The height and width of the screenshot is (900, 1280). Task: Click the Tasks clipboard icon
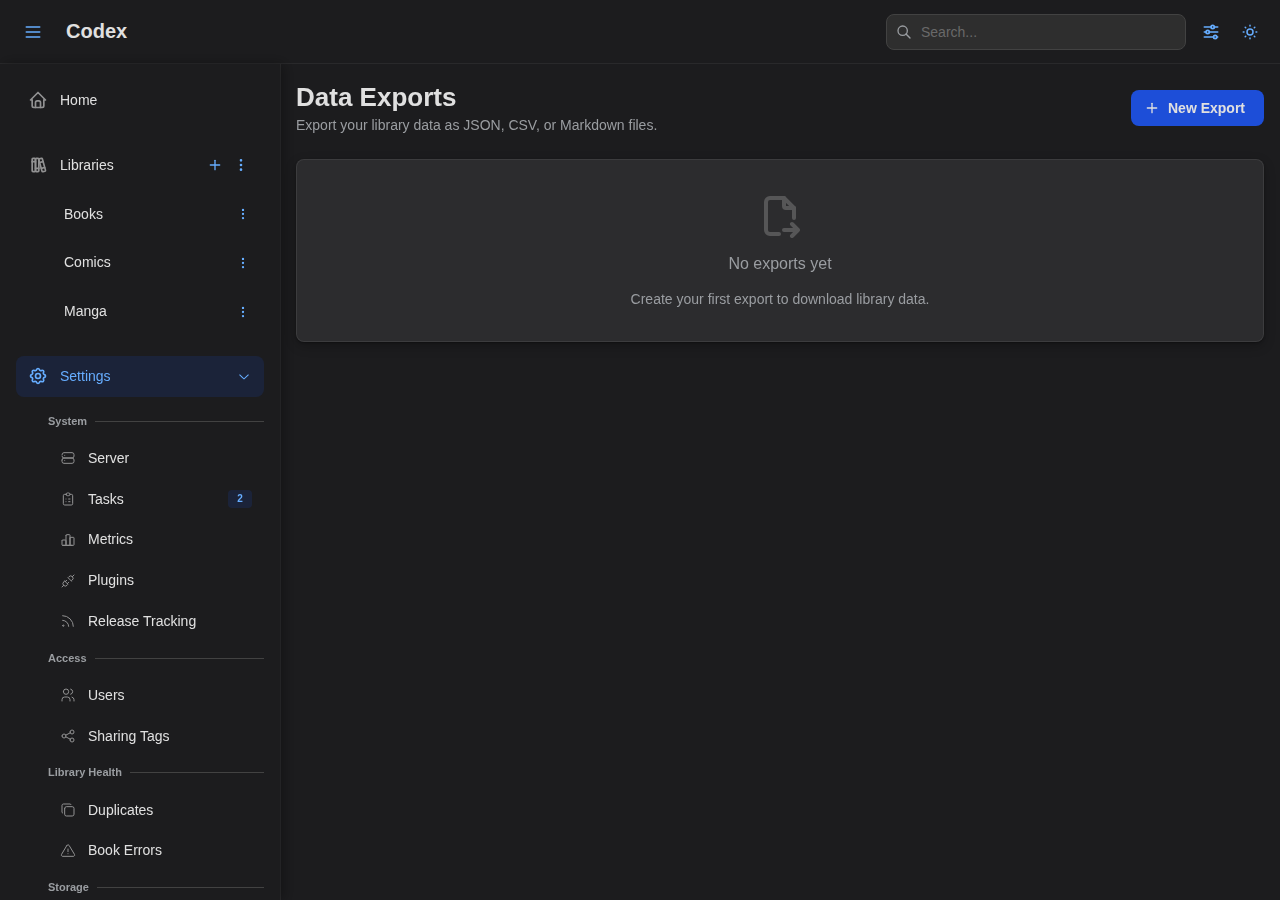pyautogui.click(x=68, y=499)
